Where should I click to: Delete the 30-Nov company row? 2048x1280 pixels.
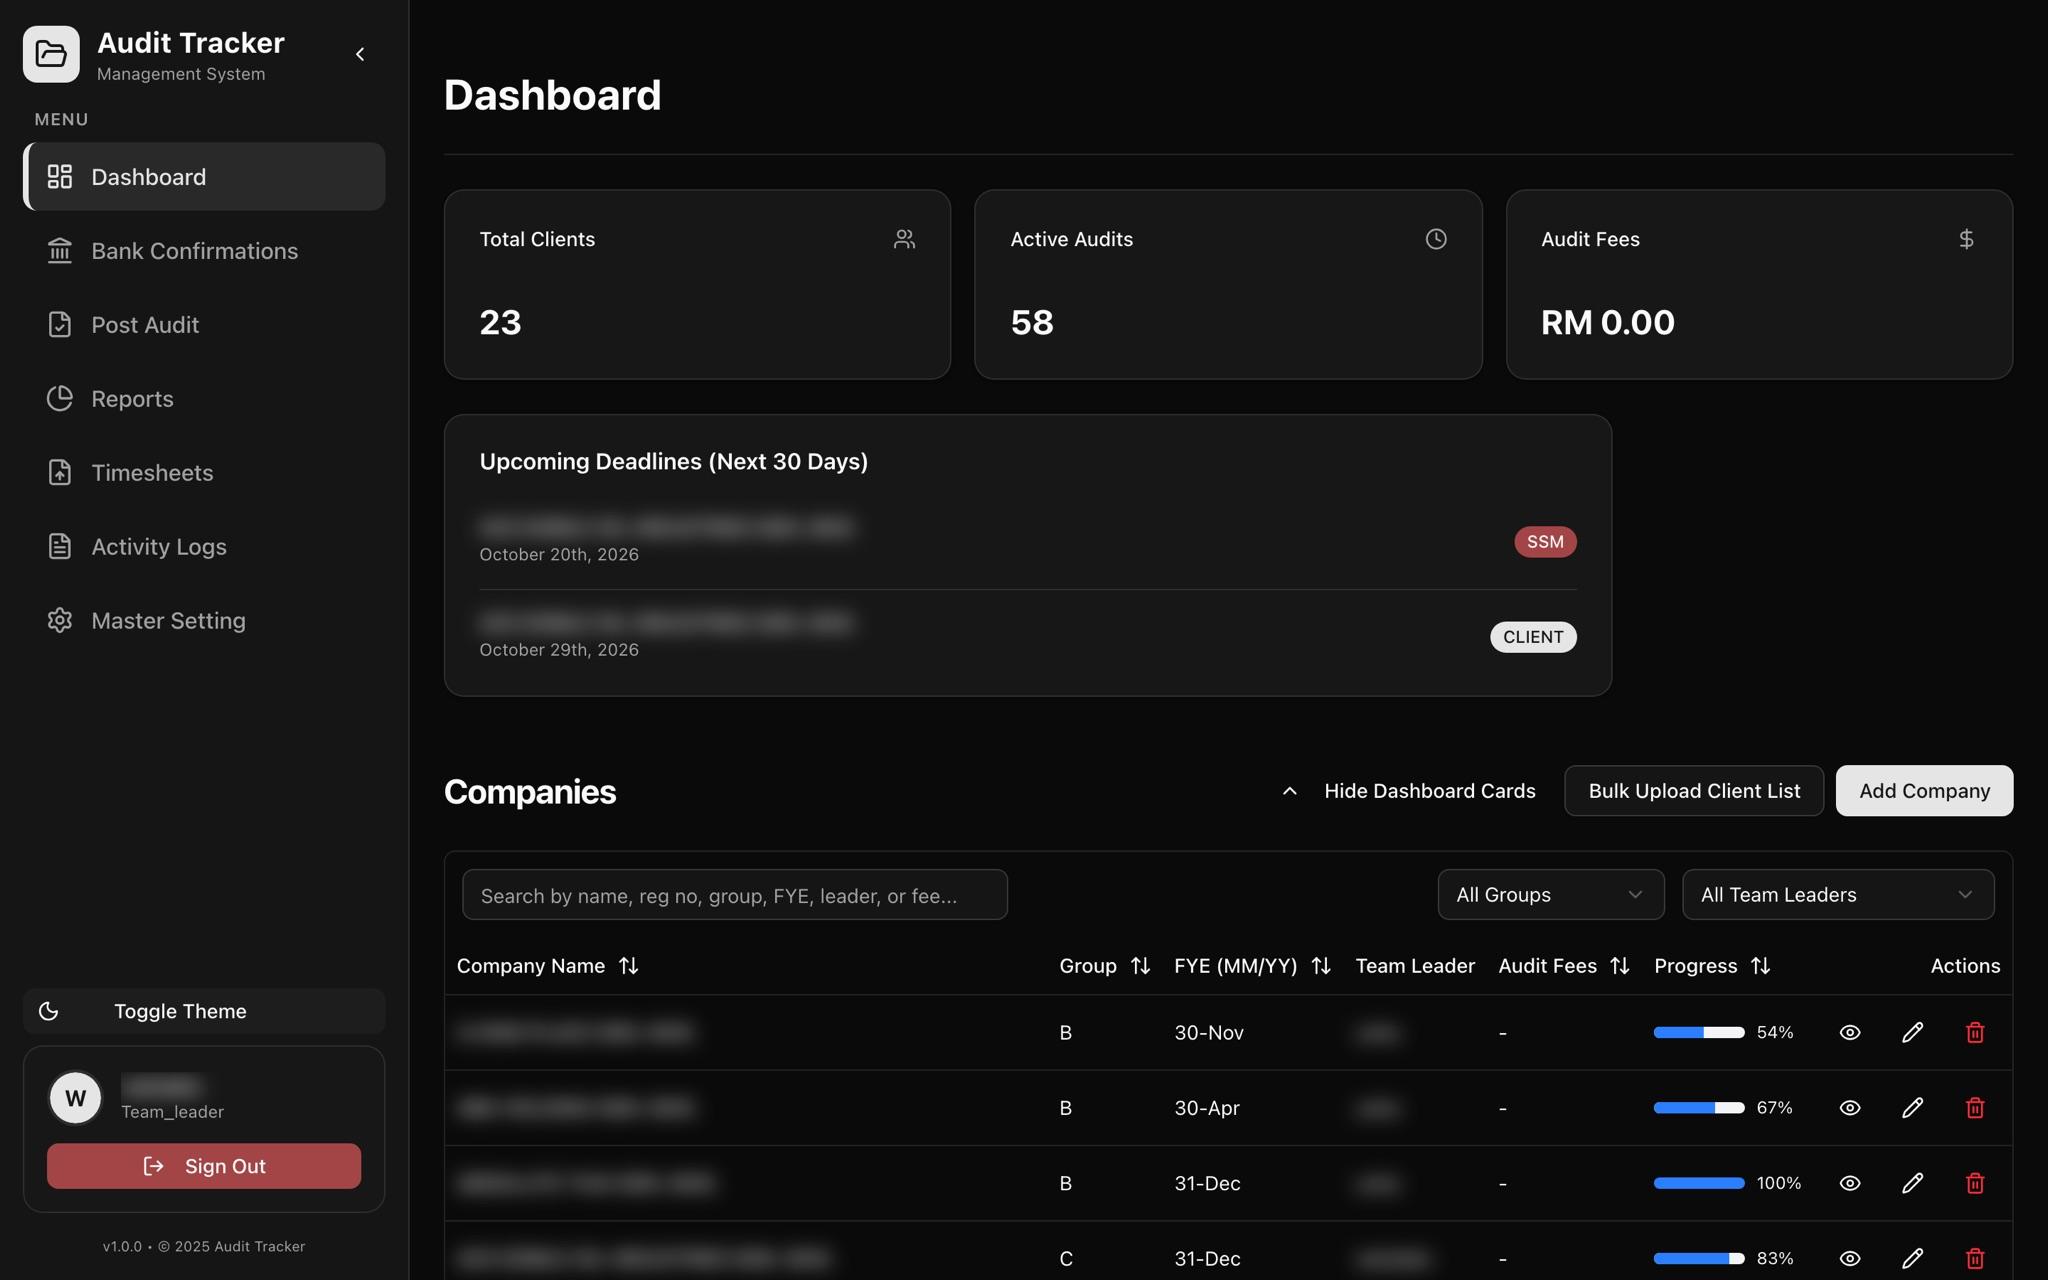click(x=1975, y=1032)
